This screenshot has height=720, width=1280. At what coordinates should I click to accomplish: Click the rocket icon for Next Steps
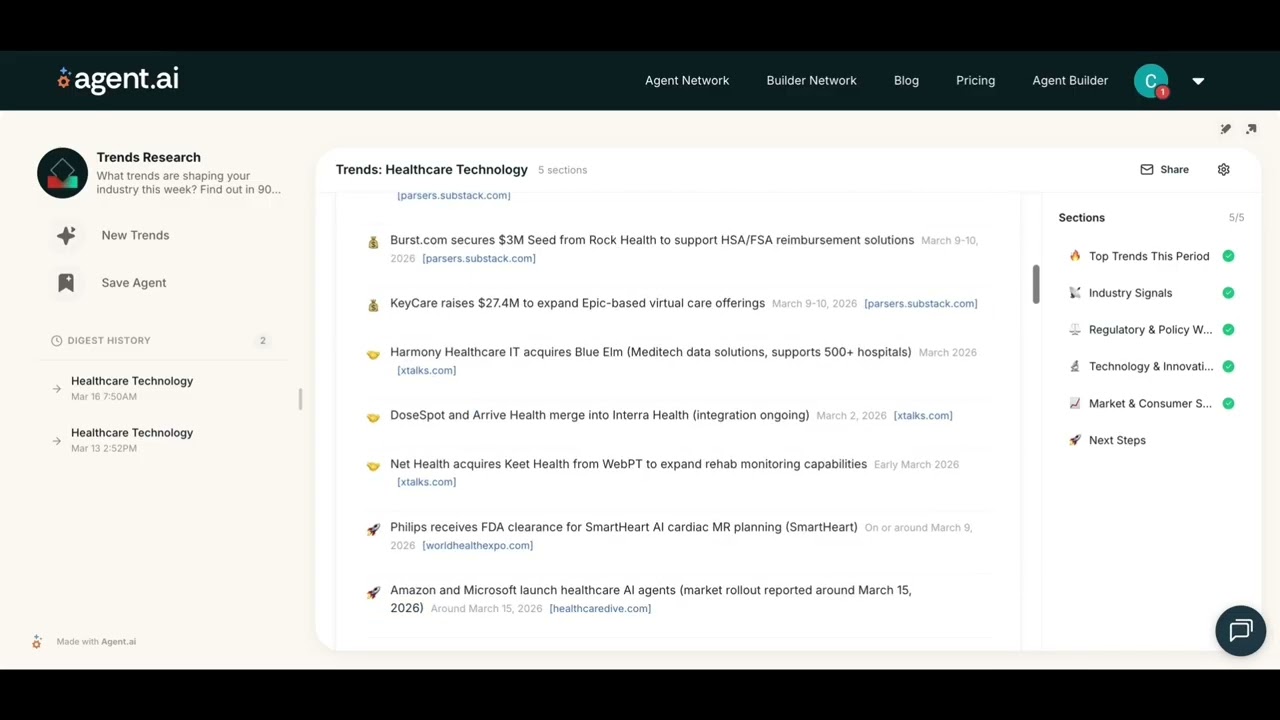(x=1075, y=440)
